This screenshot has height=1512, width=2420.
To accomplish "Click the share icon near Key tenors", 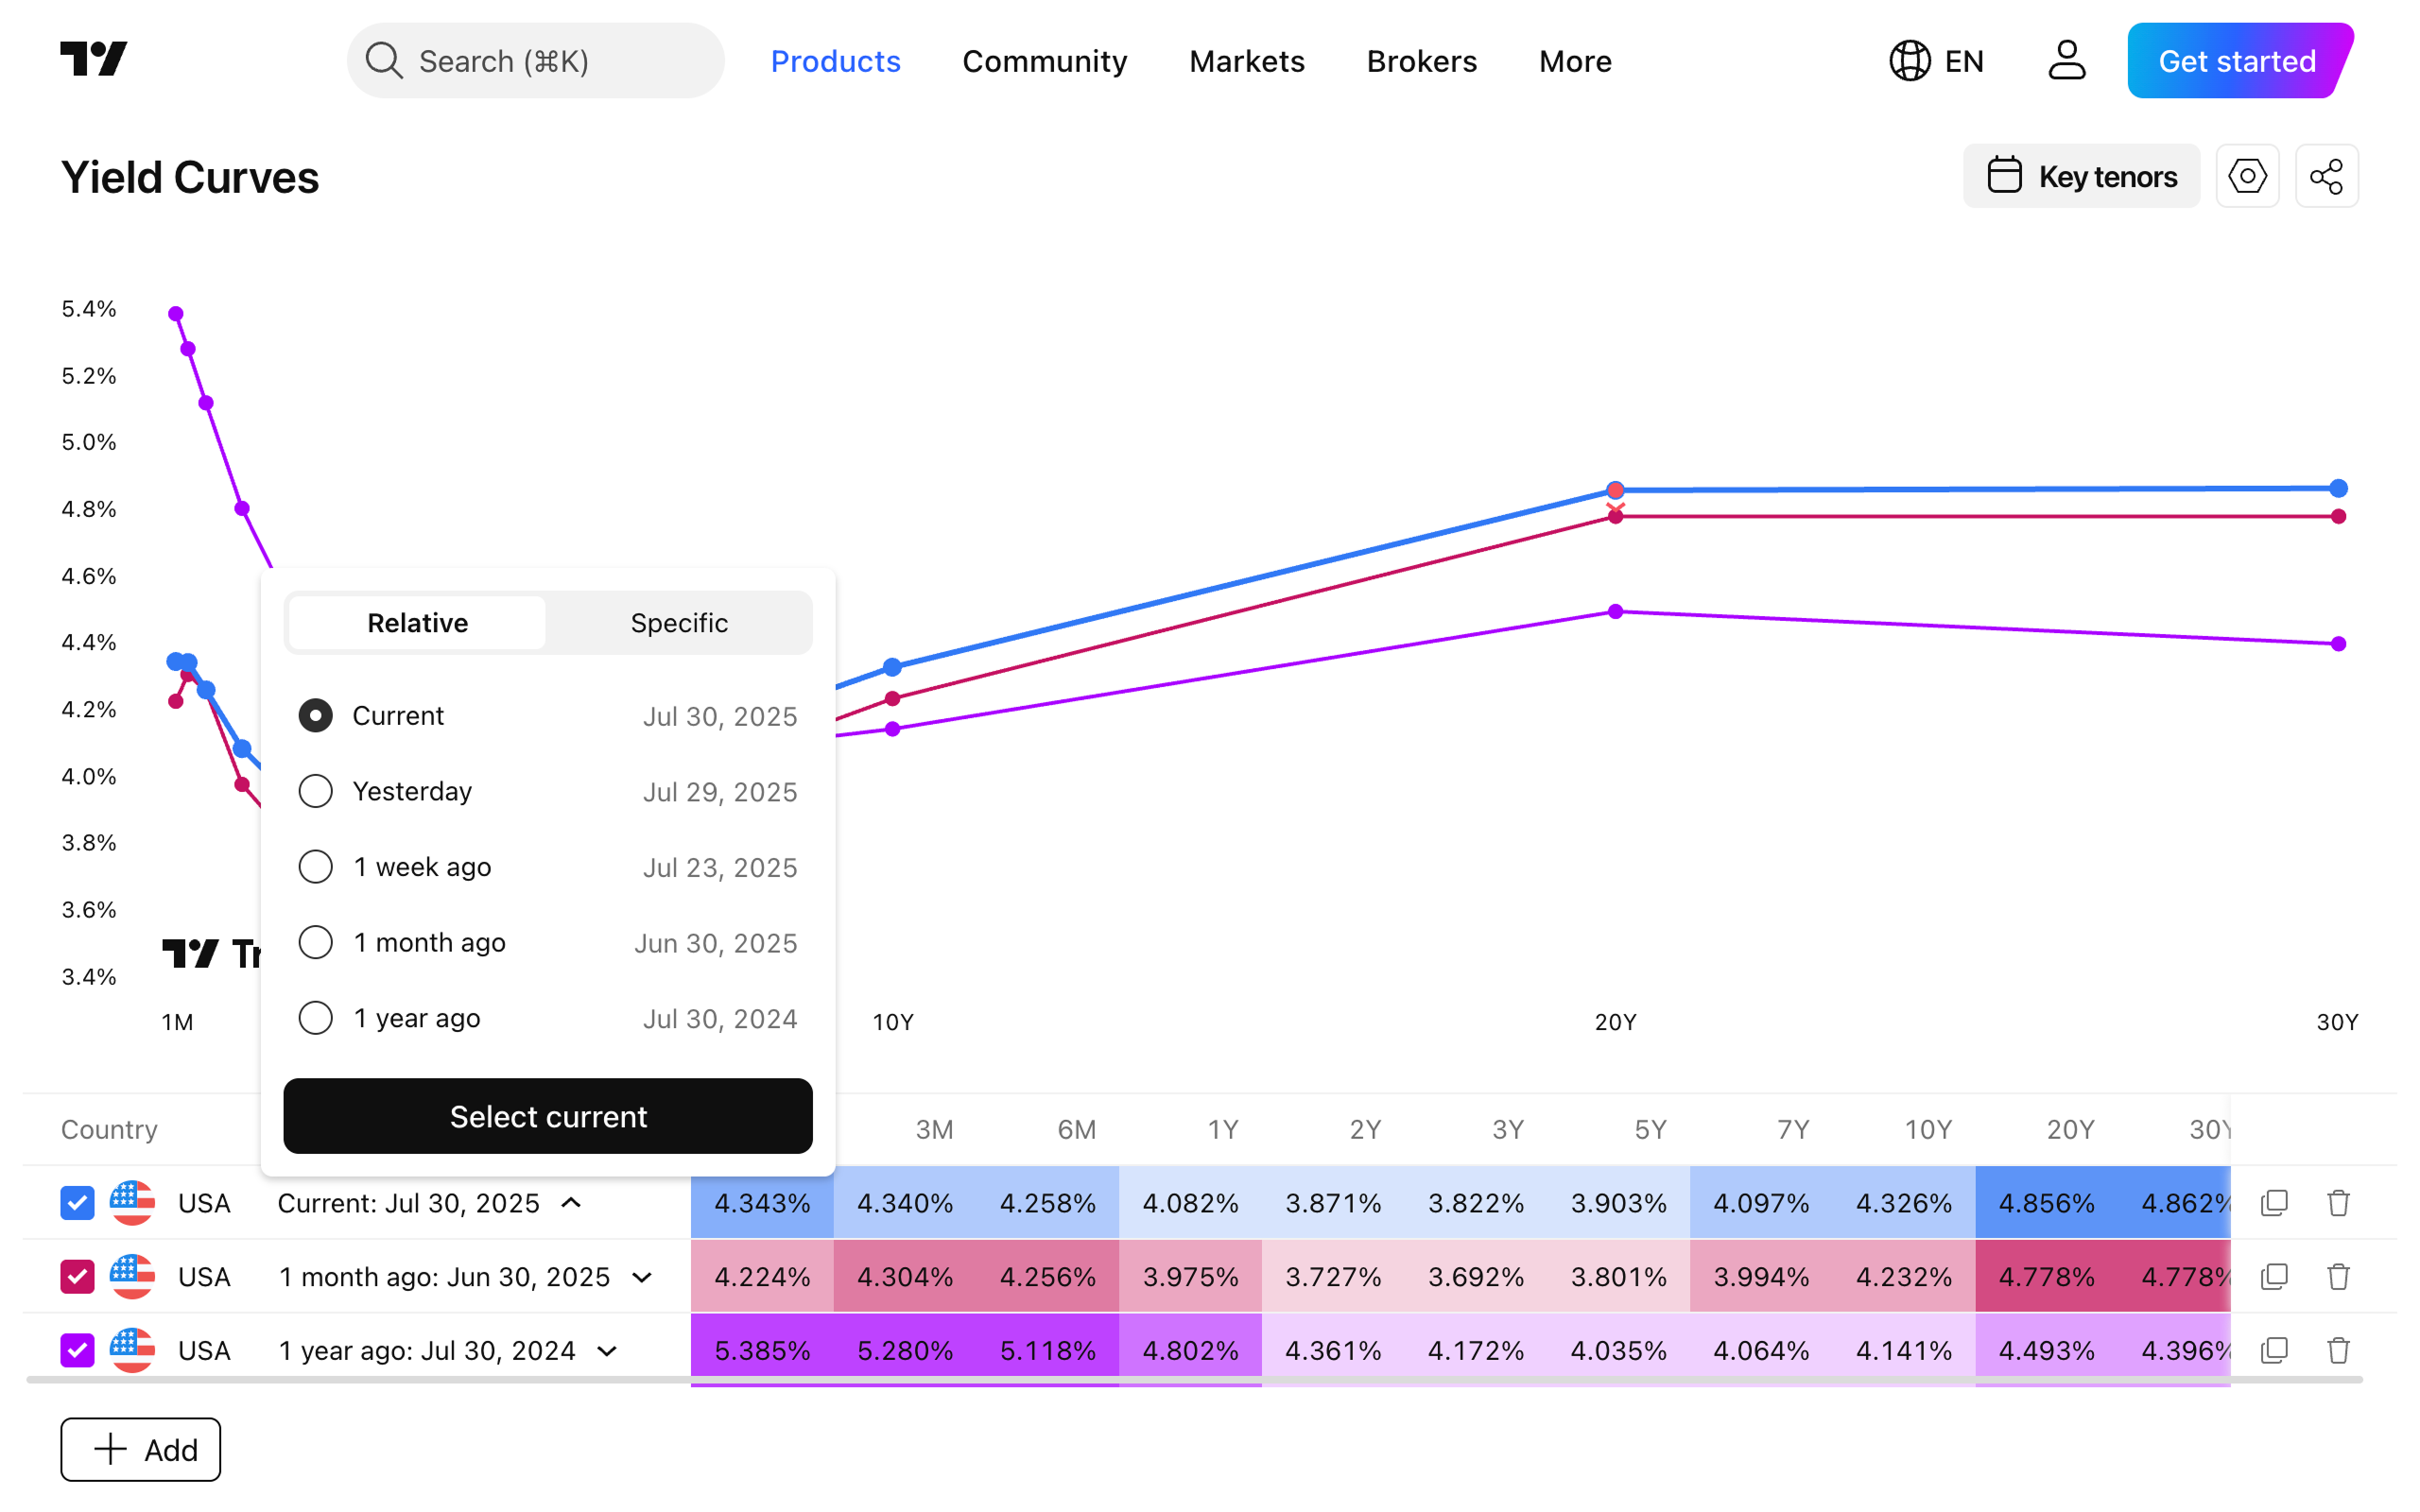I will click(x=2326, y=177).
